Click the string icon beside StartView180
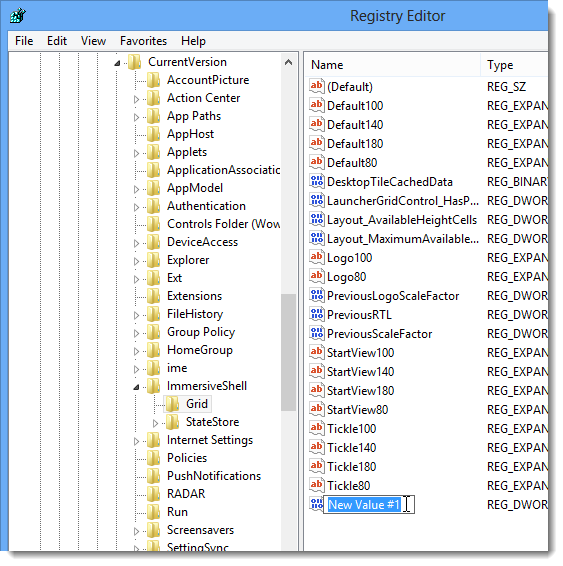563x566 pixels. [317, 390]
